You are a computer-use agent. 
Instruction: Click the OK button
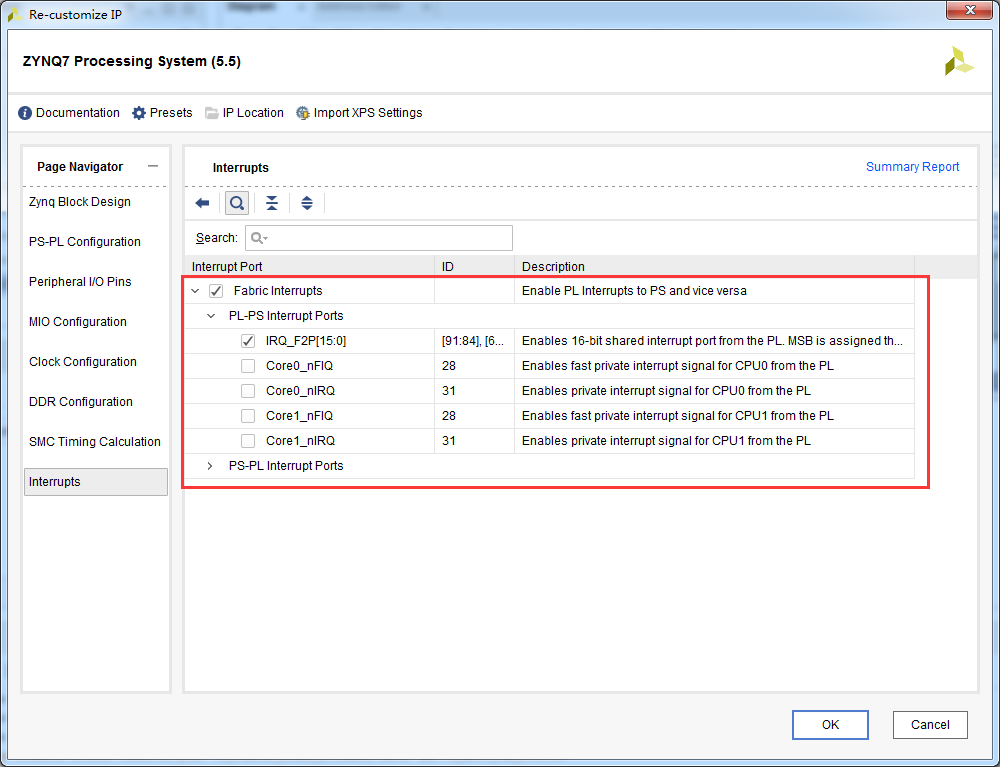pos(830,725)
